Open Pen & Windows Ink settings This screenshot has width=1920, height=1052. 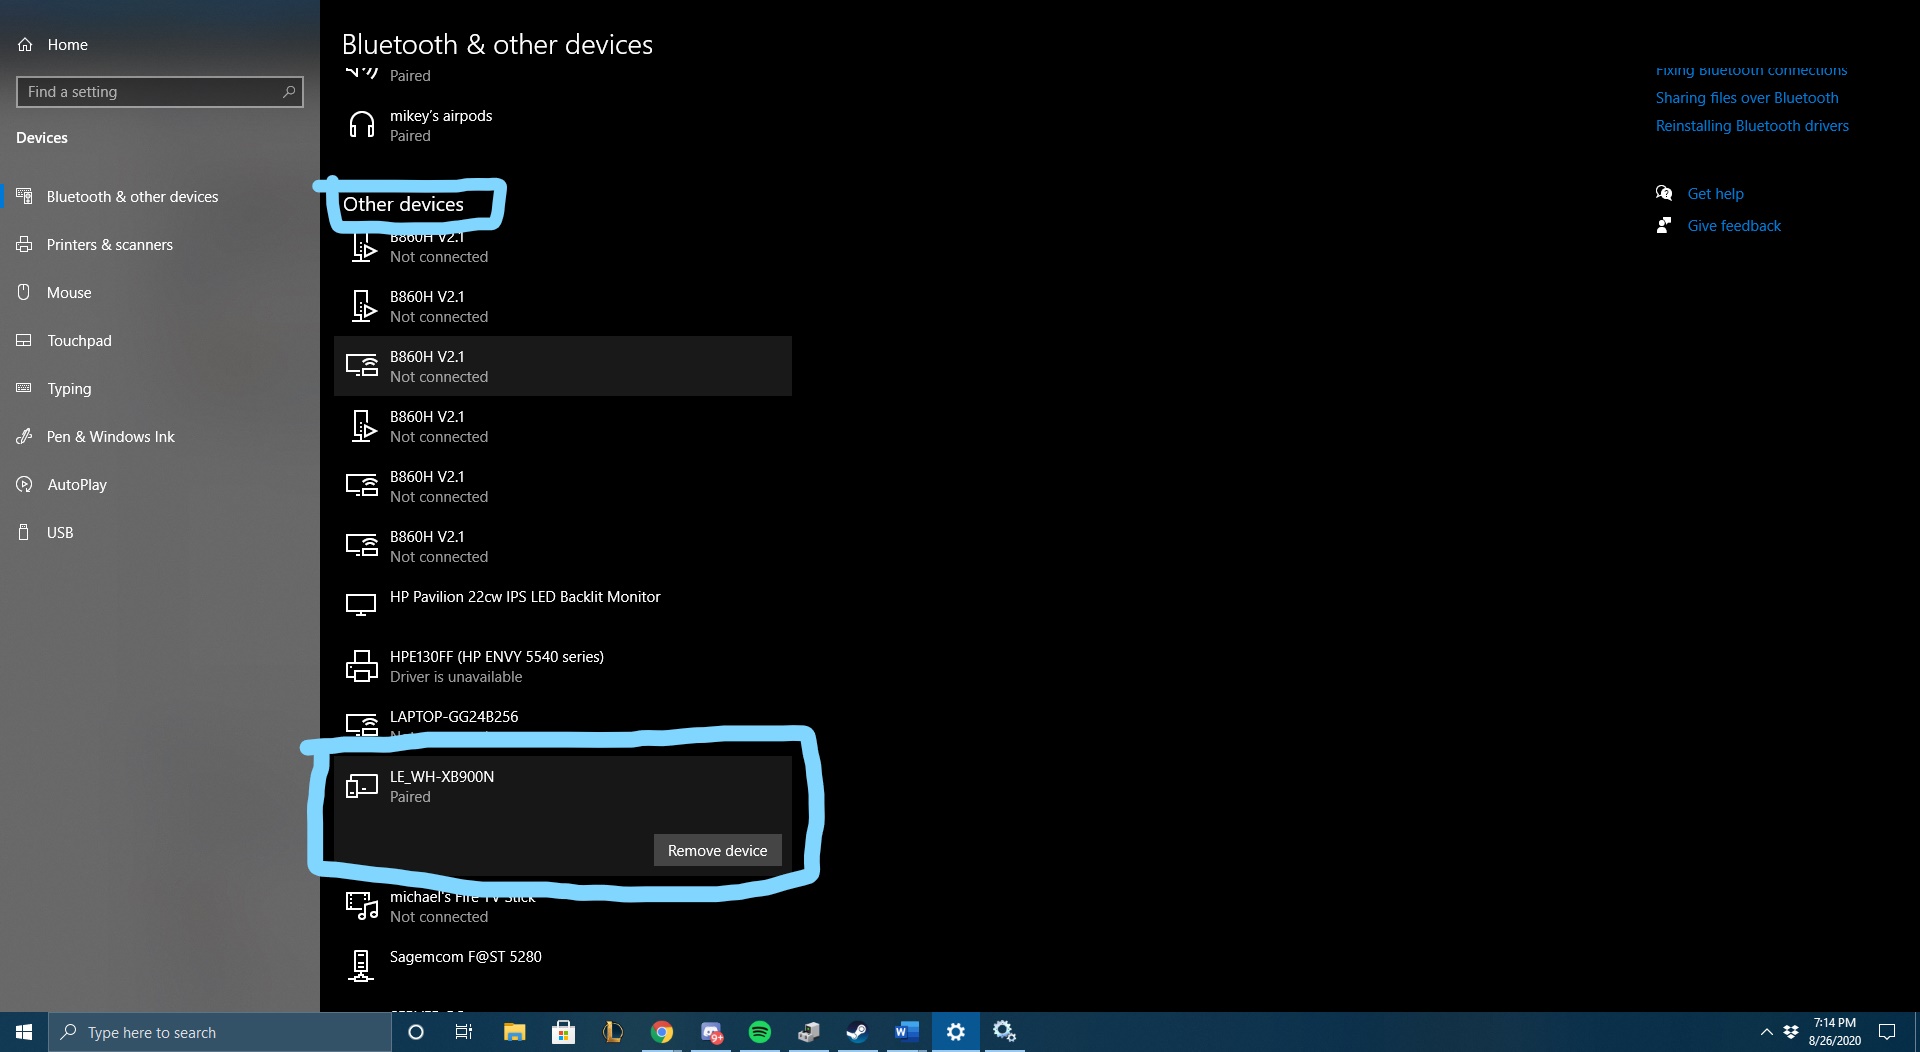[x=110, y=436]
